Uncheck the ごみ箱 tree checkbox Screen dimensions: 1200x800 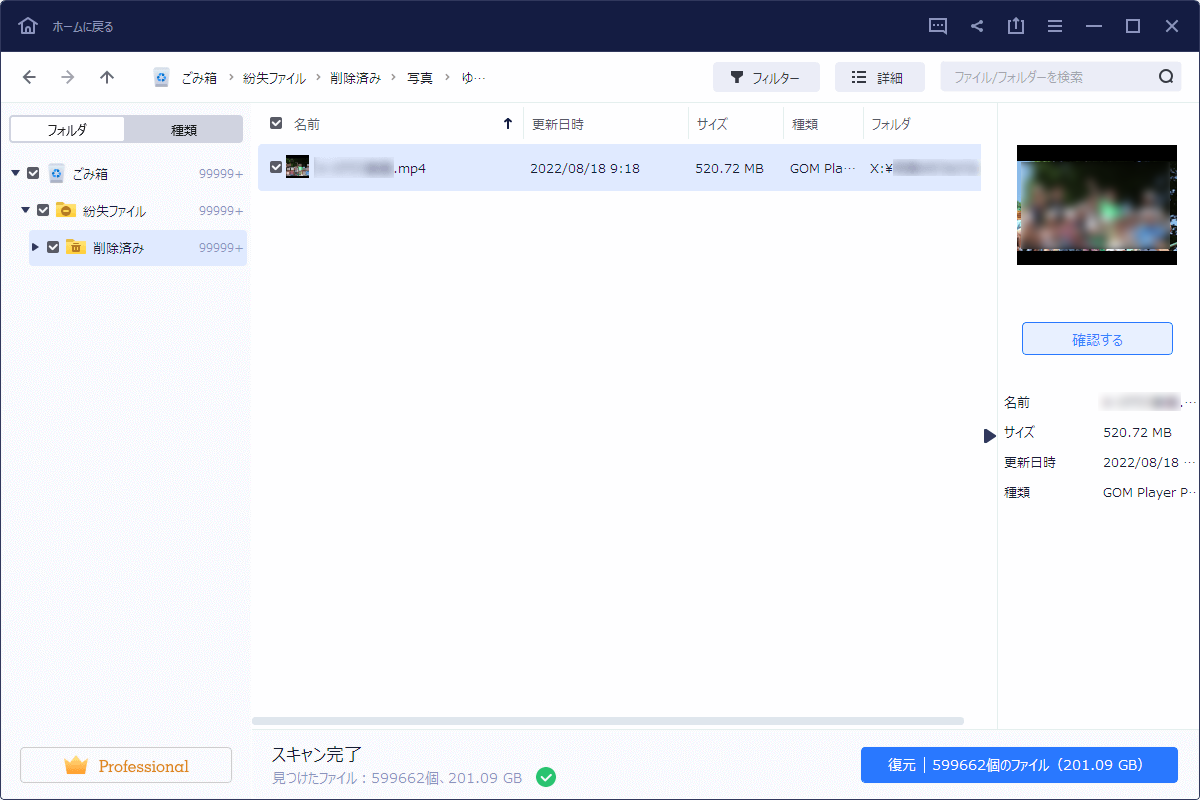click(33, 173)
